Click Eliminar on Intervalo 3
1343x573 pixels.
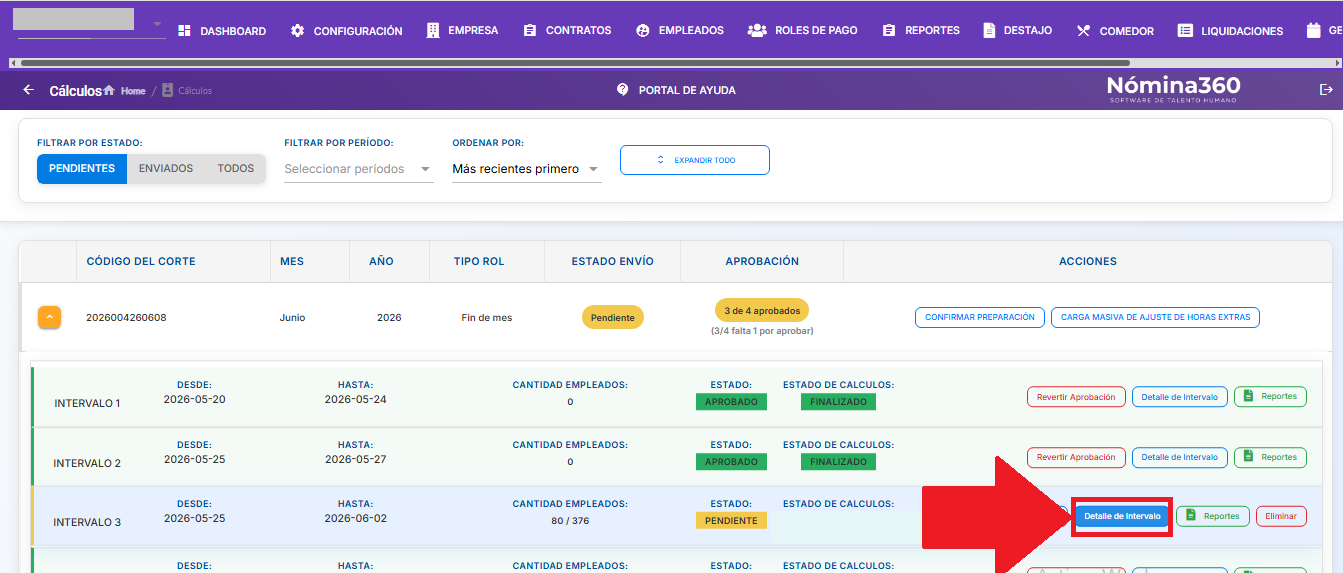pos(1281,516)
